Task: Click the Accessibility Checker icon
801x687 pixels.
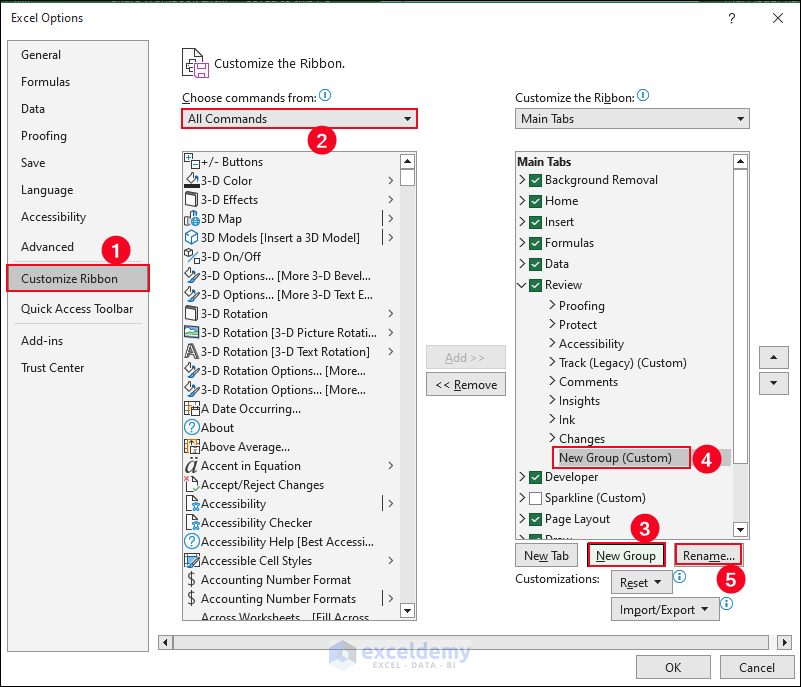Action: click(192, 523)
